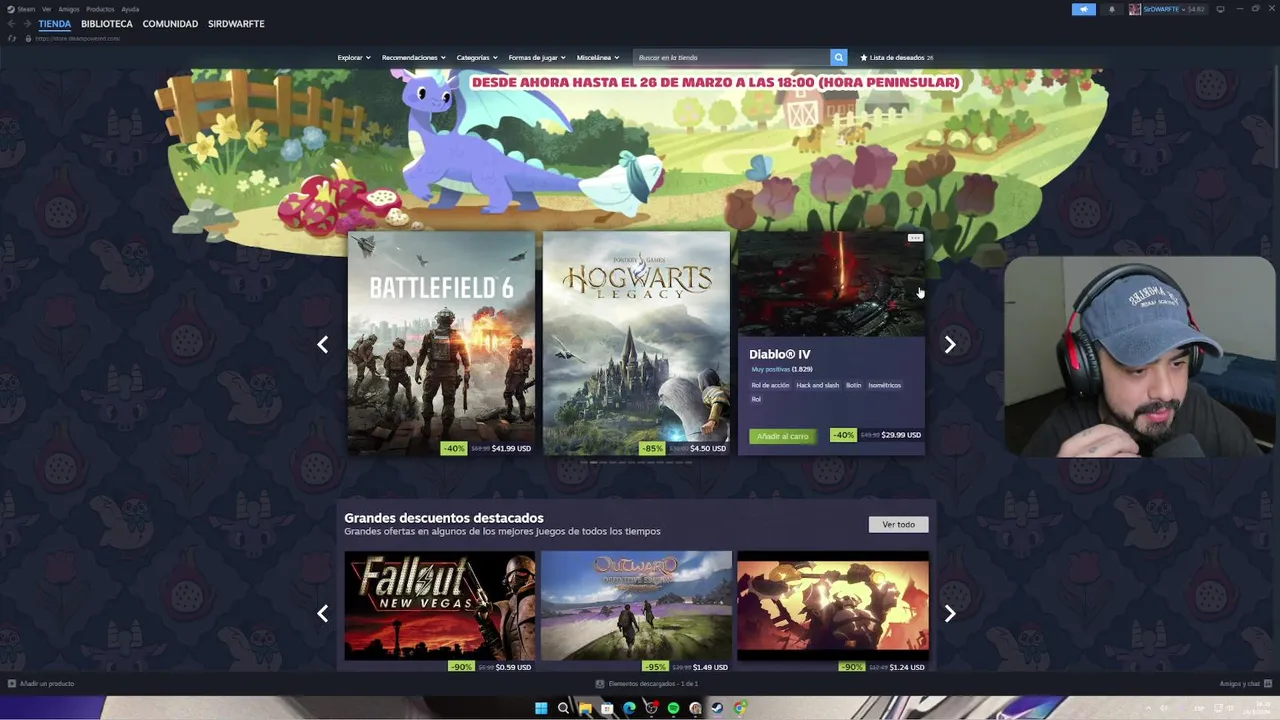Click the Rol de acción tag
Screen dimensions: 1280x720
tap(770, 385)
